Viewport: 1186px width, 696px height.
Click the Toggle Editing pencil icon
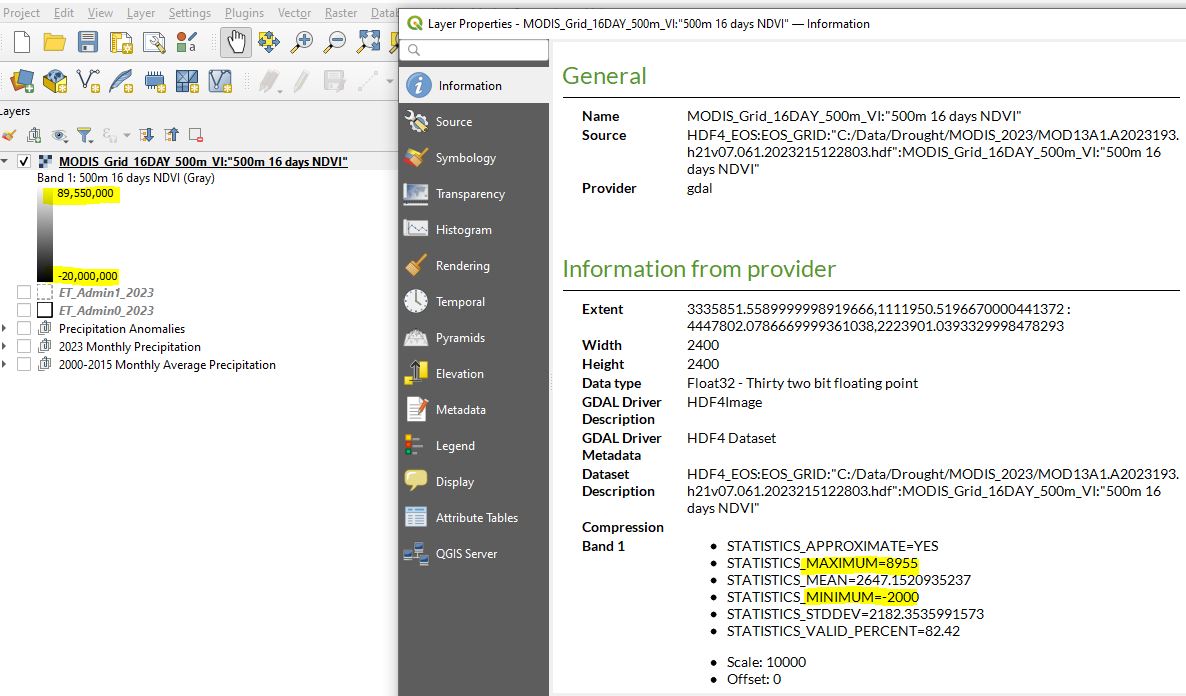coord(301,81)
